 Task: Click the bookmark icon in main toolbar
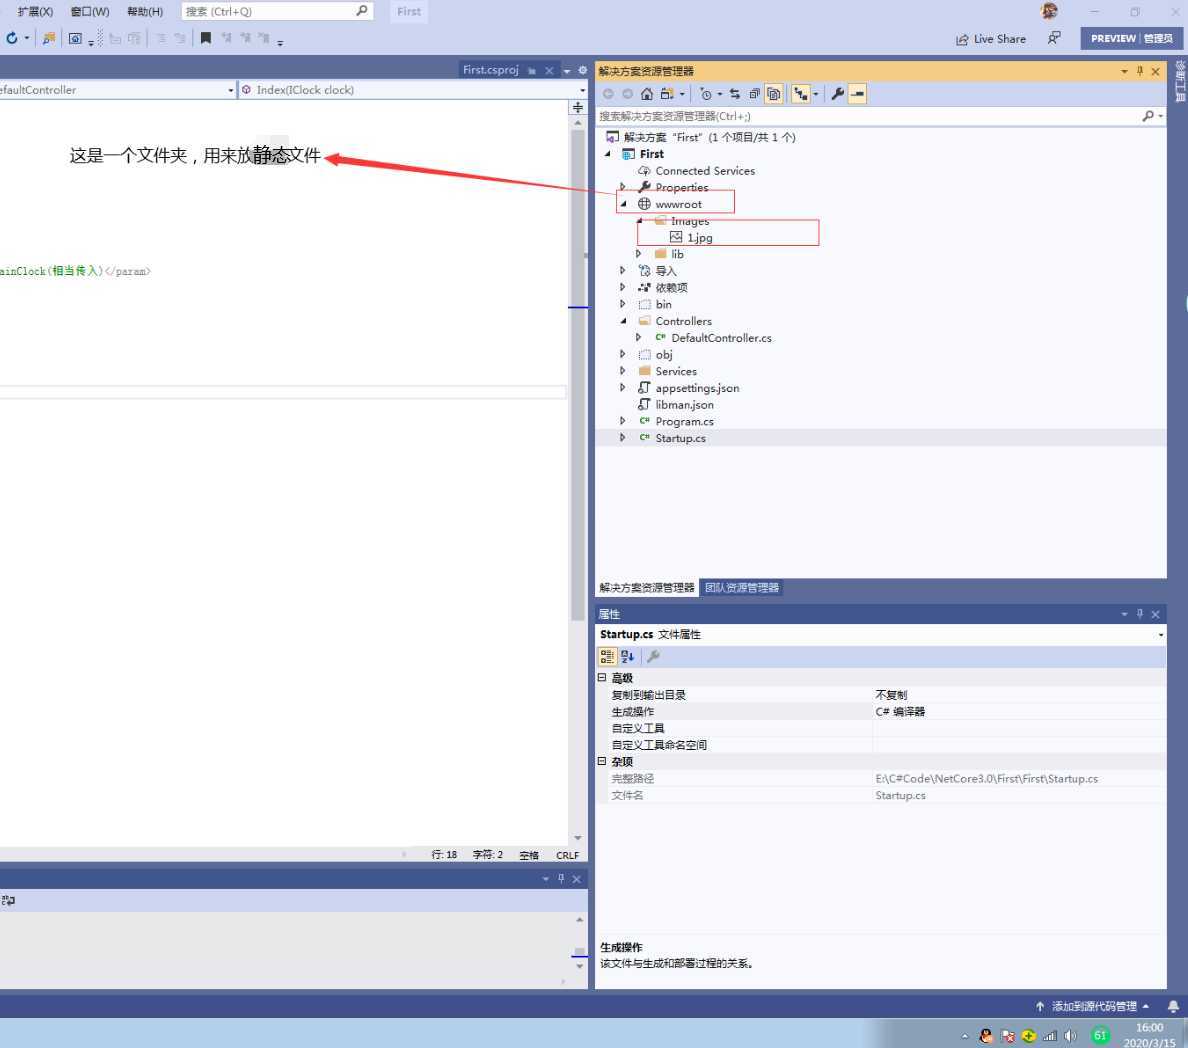(x=206, y=38)
